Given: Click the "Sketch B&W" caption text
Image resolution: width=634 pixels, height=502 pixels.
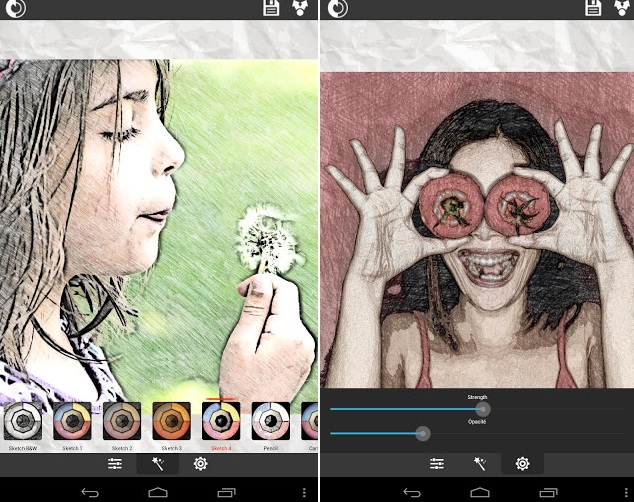Looking at the screenshot, I should [x=23, y=448].
